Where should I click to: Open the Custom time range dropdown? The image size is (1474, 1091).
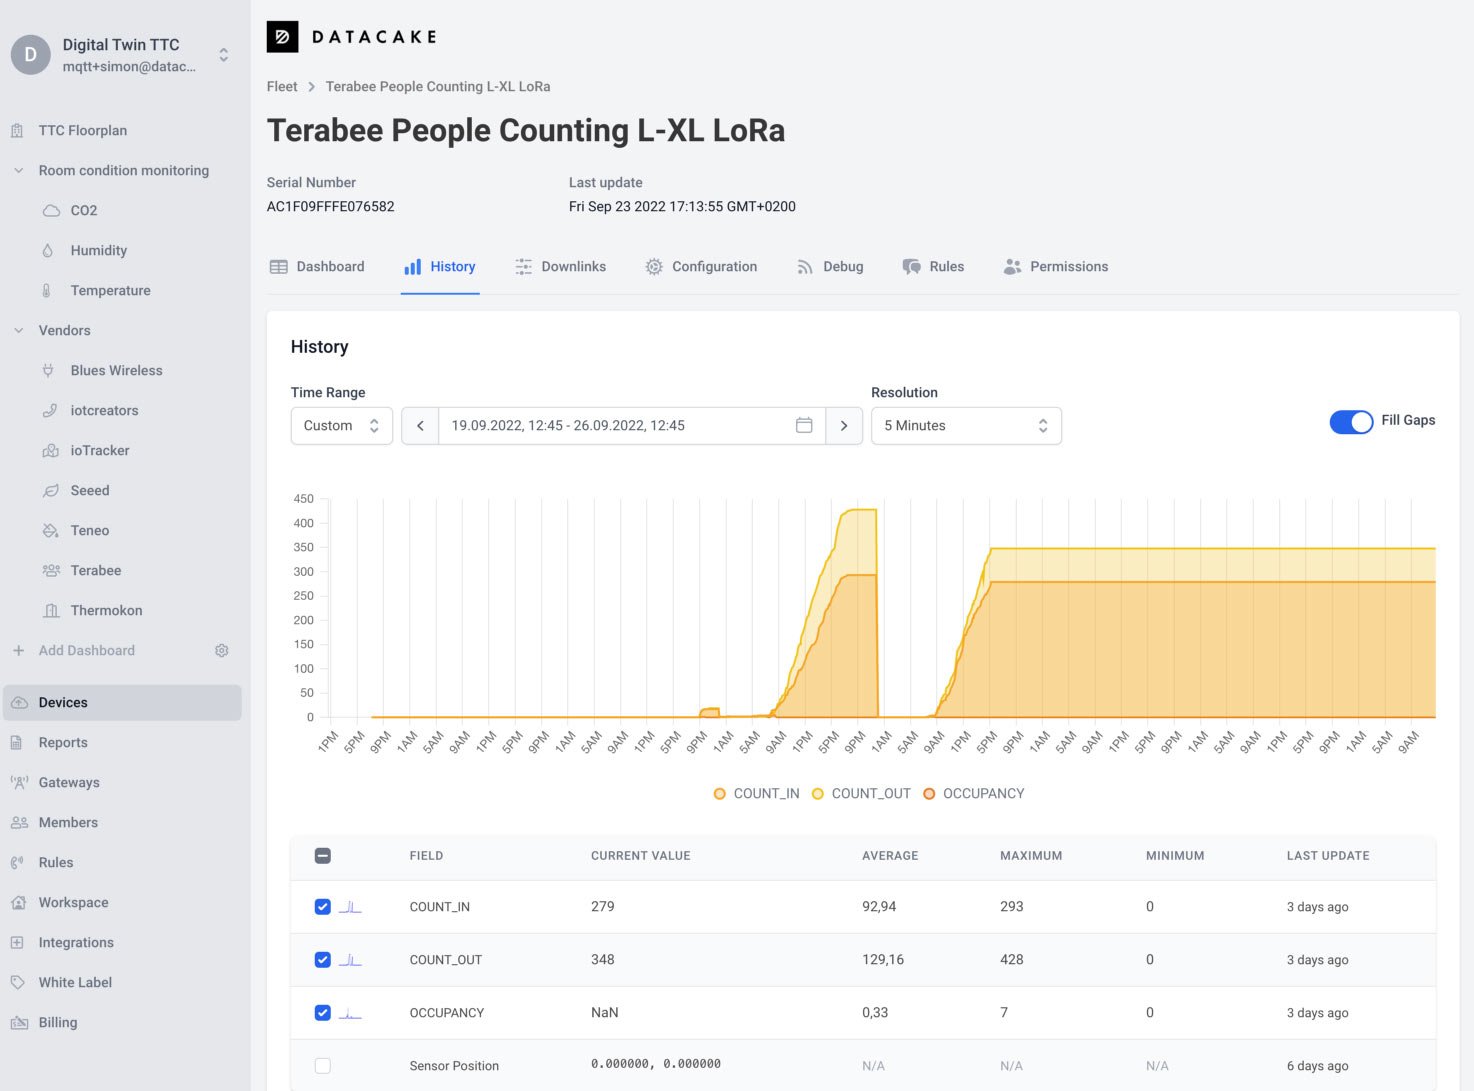click(342, 426)
